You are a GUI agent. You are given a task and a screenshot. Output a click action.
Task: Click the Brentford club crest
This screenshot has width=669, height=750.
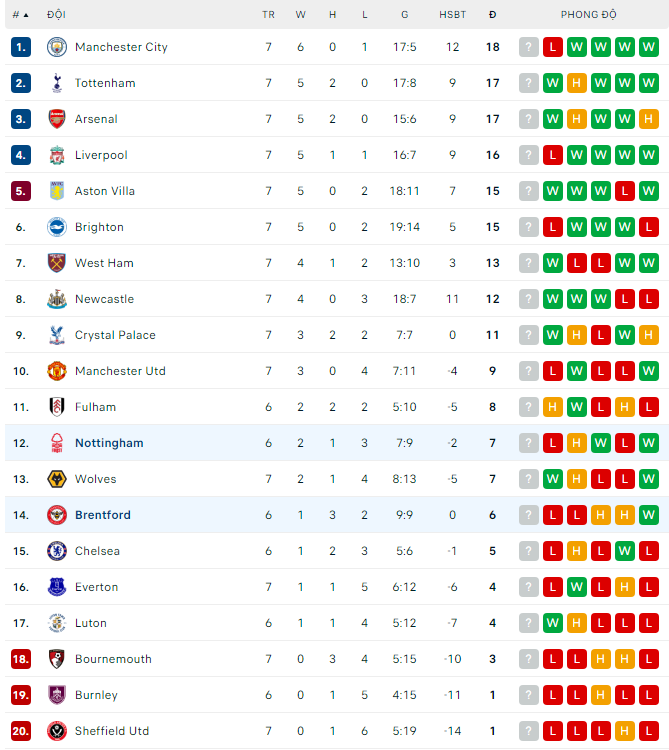point(57,515)
